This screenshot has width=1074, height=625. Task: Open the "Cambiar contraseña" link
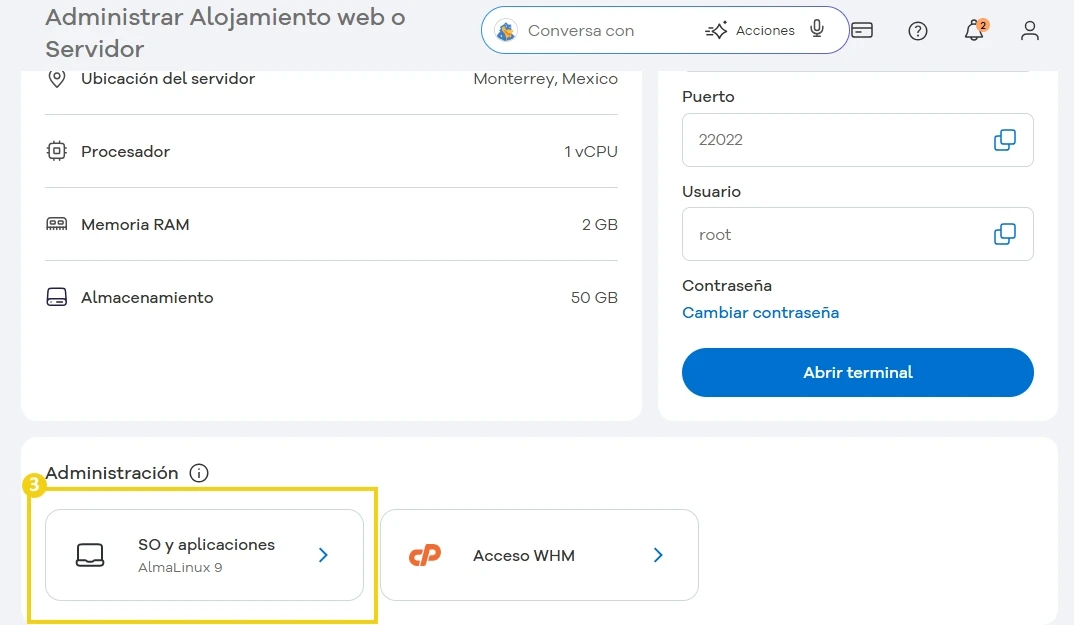(761, 313)
